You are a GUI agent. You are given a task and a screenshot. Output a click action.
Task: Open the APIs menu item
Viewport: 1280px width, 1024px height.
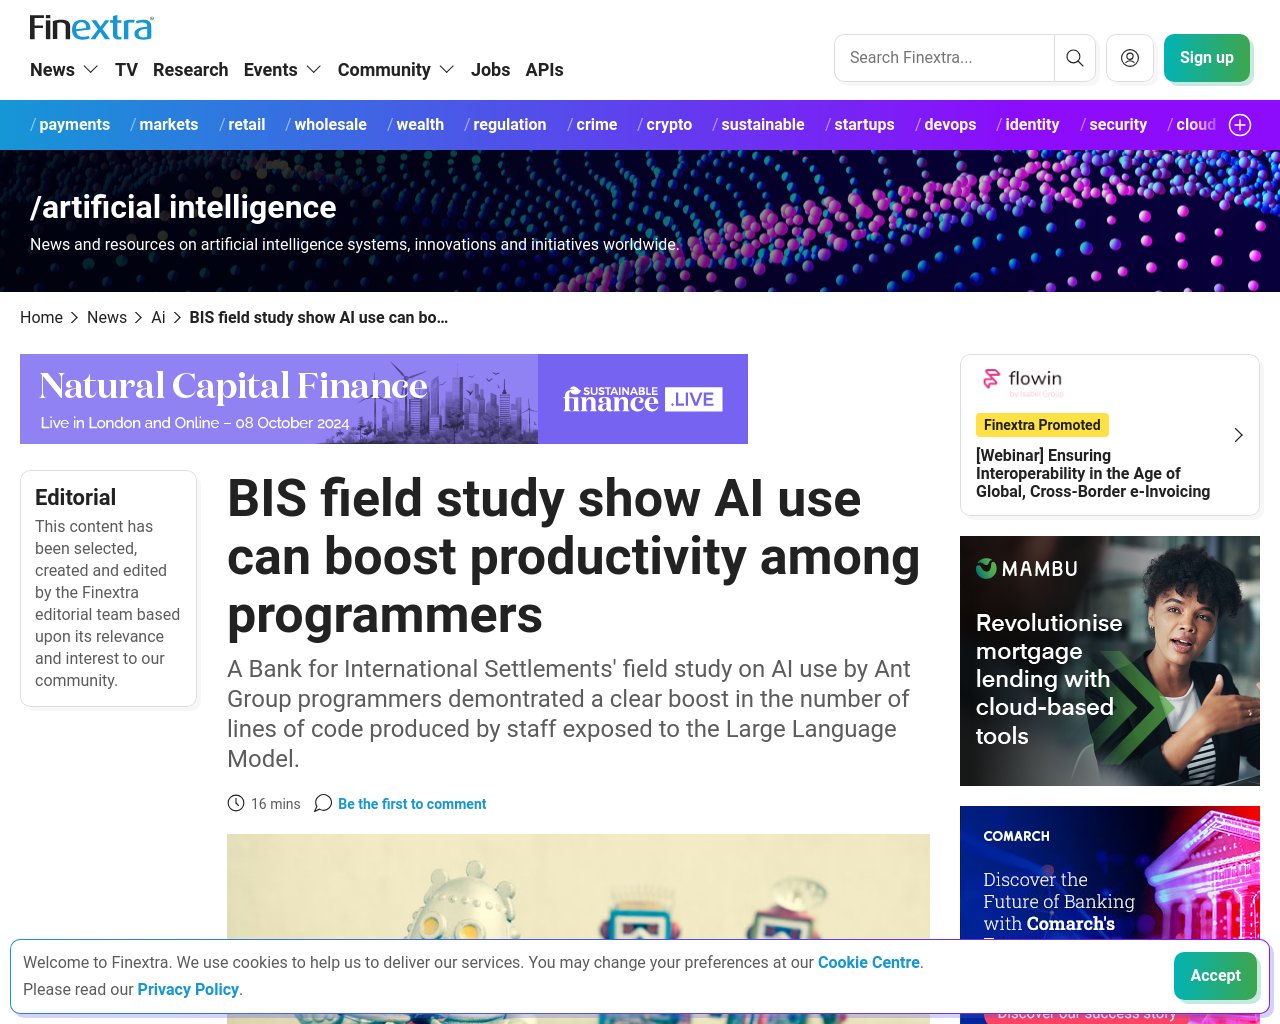[544, 70]
